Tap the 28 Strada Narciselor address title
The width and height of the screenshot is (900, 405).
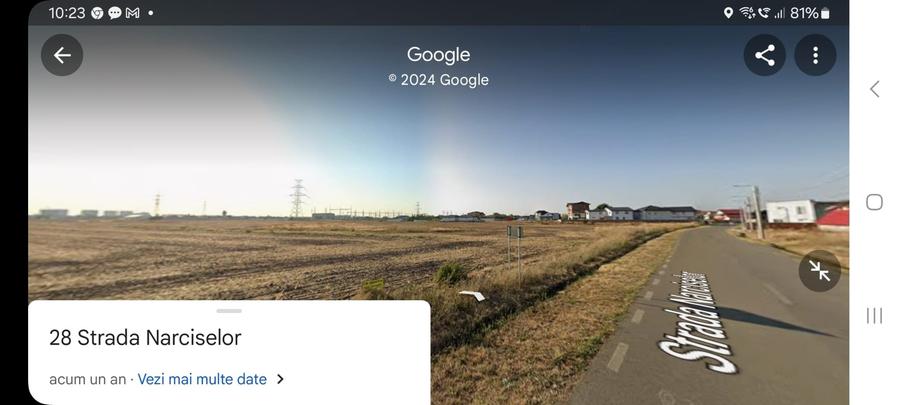pos(145,337)
